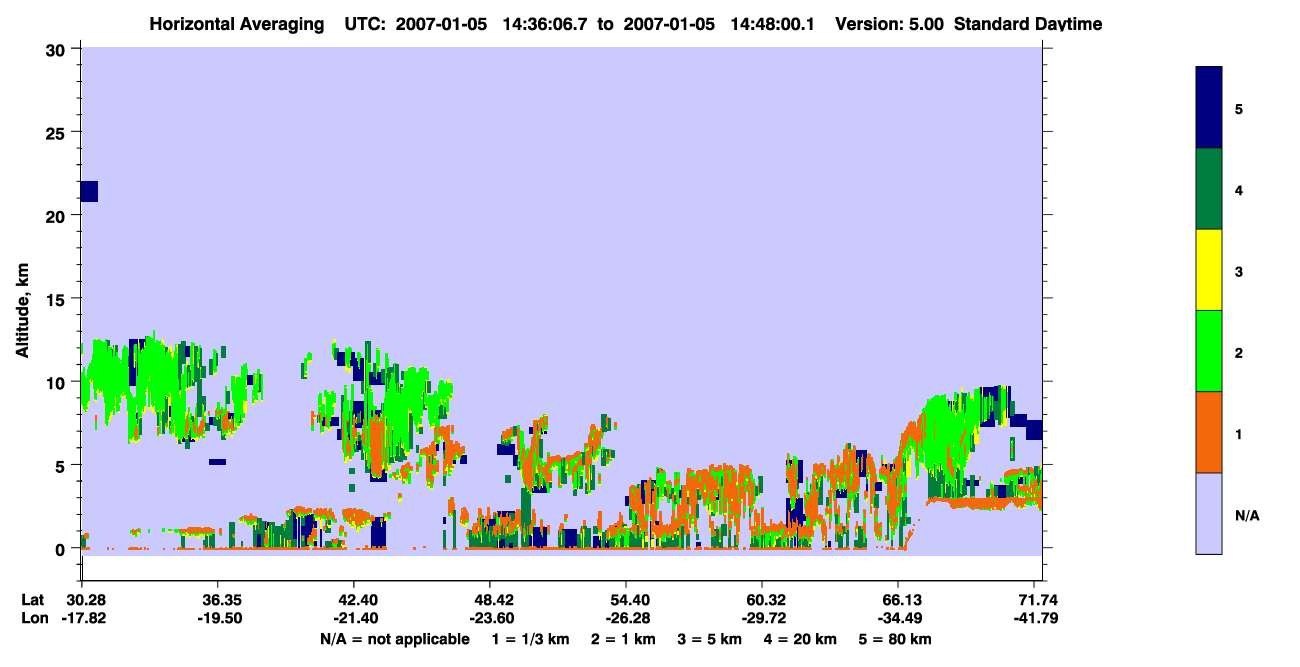The width and height of the screenshot is (1300, 667).
Task: Click the 'N/A = not applicable' legend note
Action: (x=394, y=639)
